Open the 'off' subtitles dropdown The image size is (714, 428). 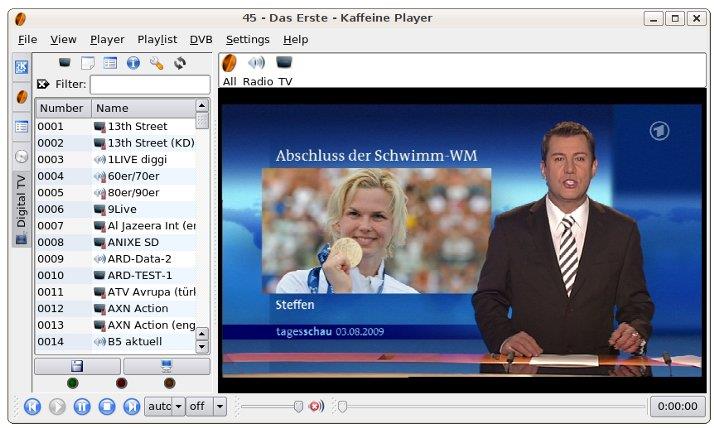206,406
